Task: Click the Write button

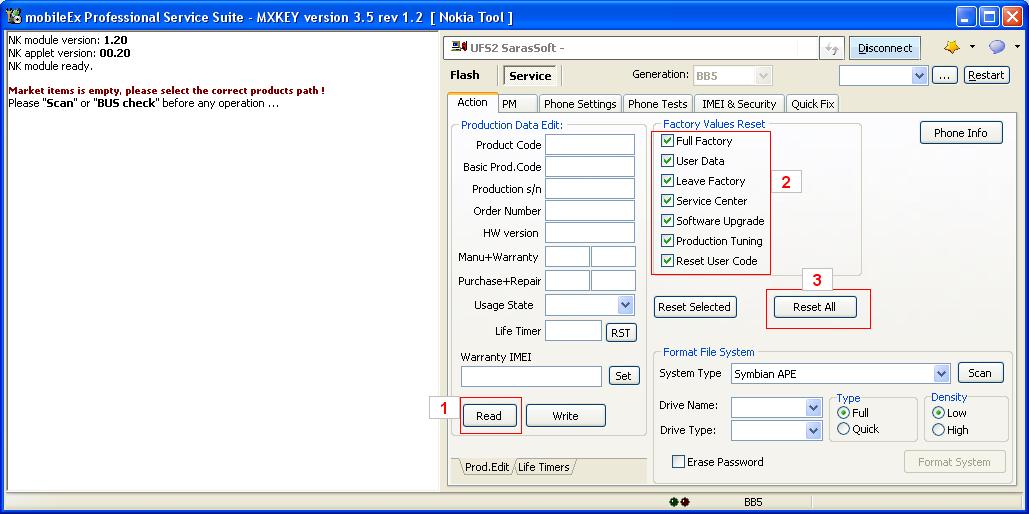Action: [x=565, y=416]
